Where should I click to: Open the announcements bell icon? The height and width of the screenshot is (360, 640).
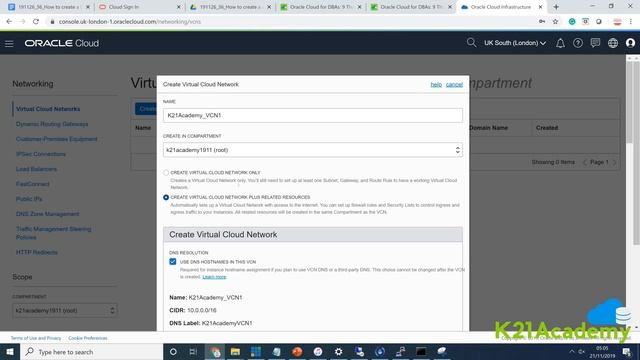pos(560,43)
